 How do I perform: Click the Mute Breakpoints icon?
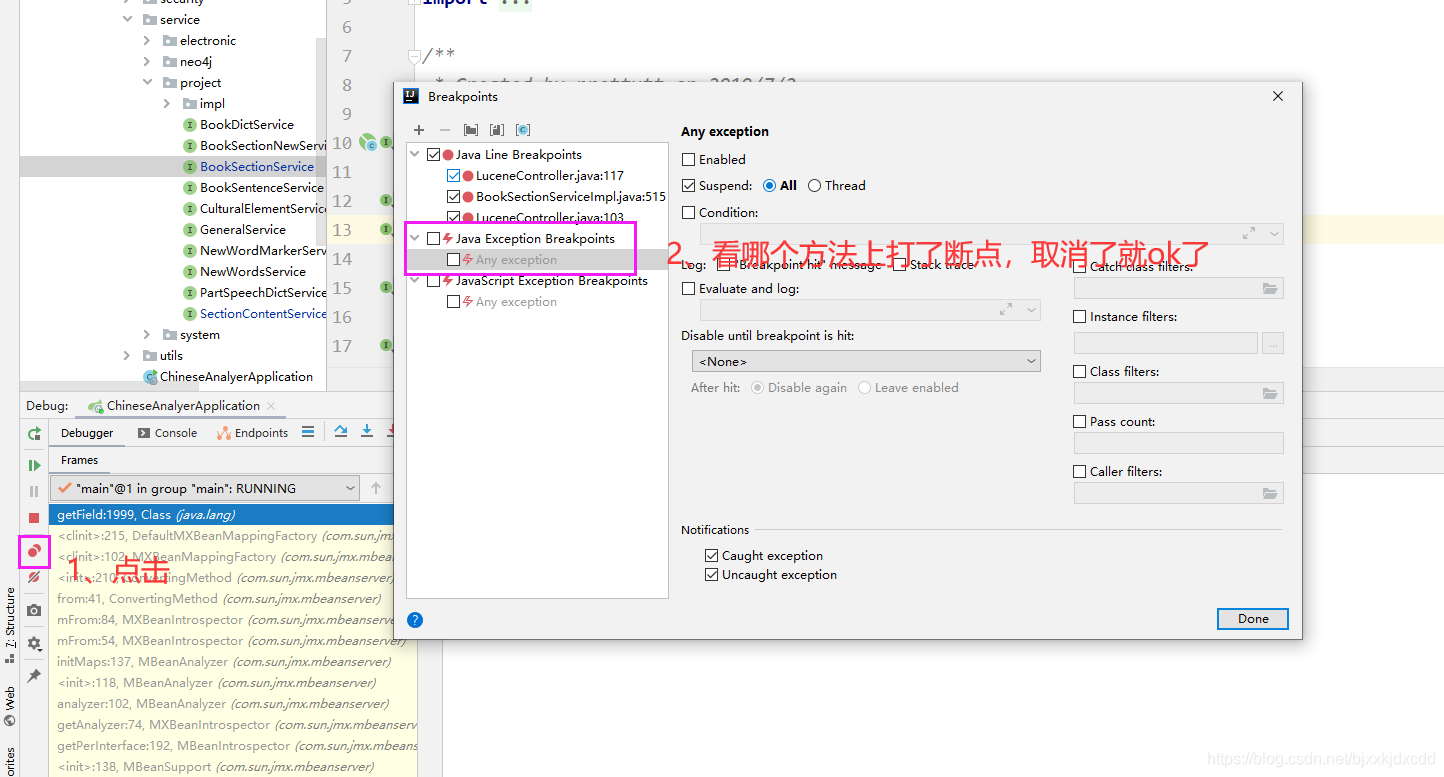tap(34, 577)
